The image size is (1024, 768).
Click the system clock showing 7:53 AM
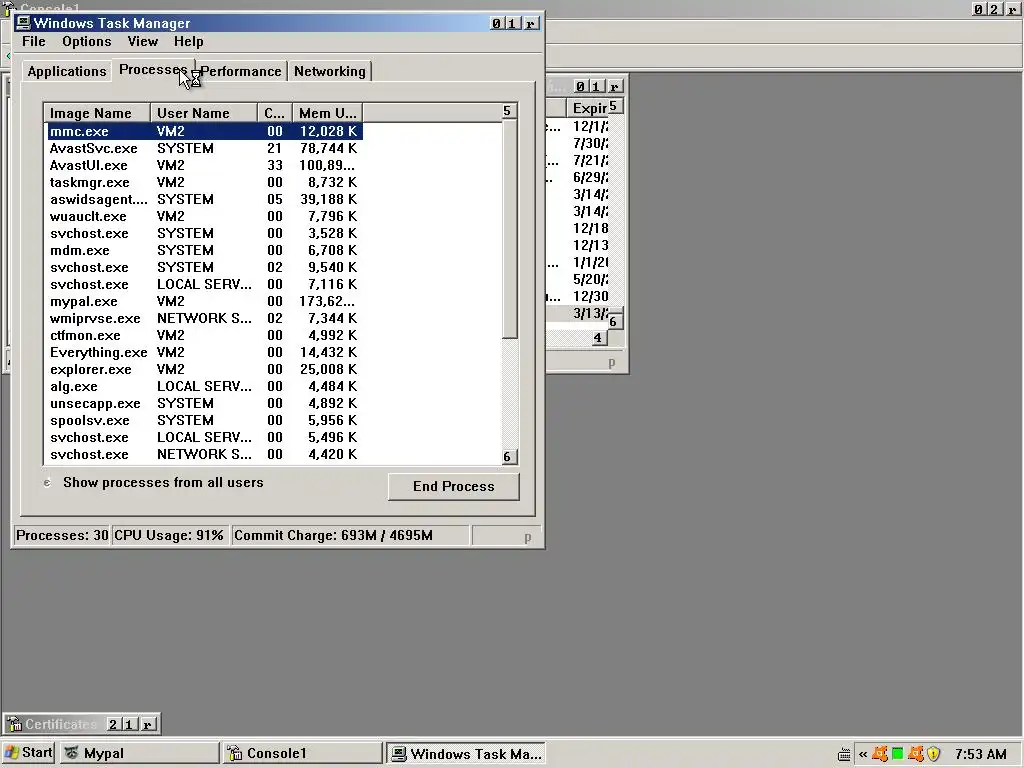pos(981,754)
